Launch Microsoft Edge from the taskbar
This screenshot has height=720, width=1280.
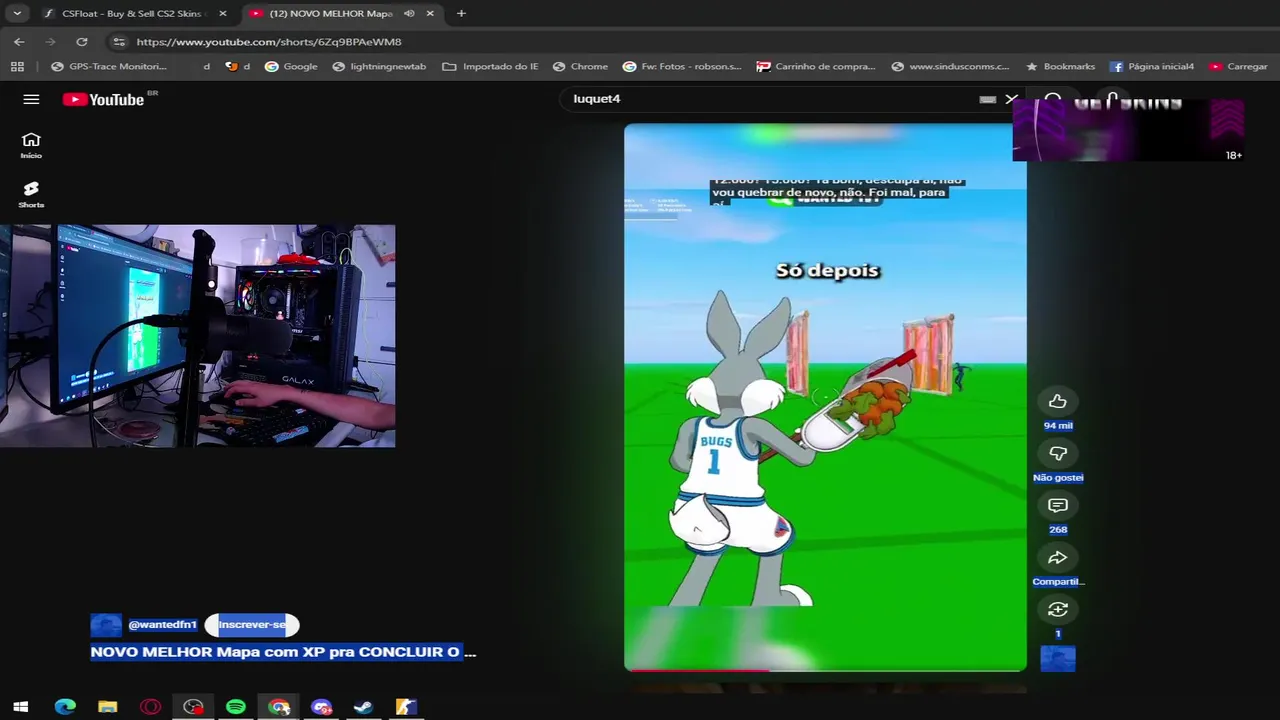click(65, 707)
